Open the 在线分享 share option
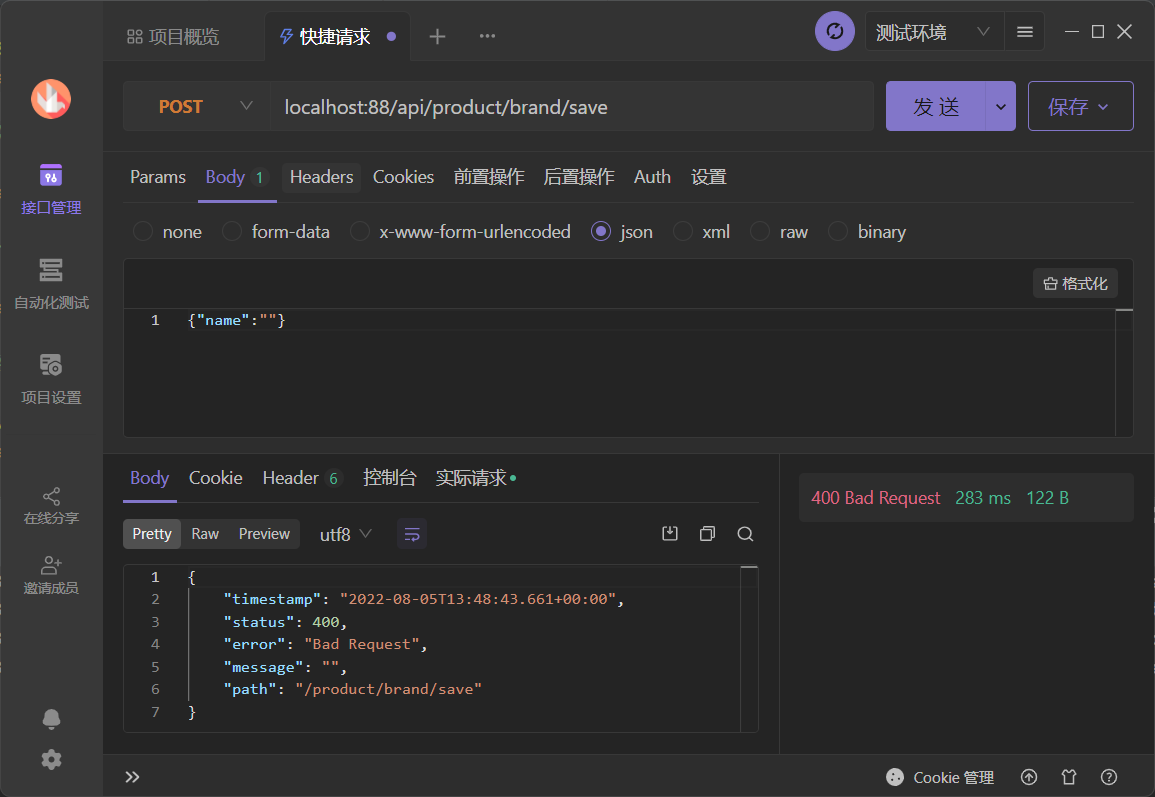Viewport: 1155px width, 797px height. (51, 506)
